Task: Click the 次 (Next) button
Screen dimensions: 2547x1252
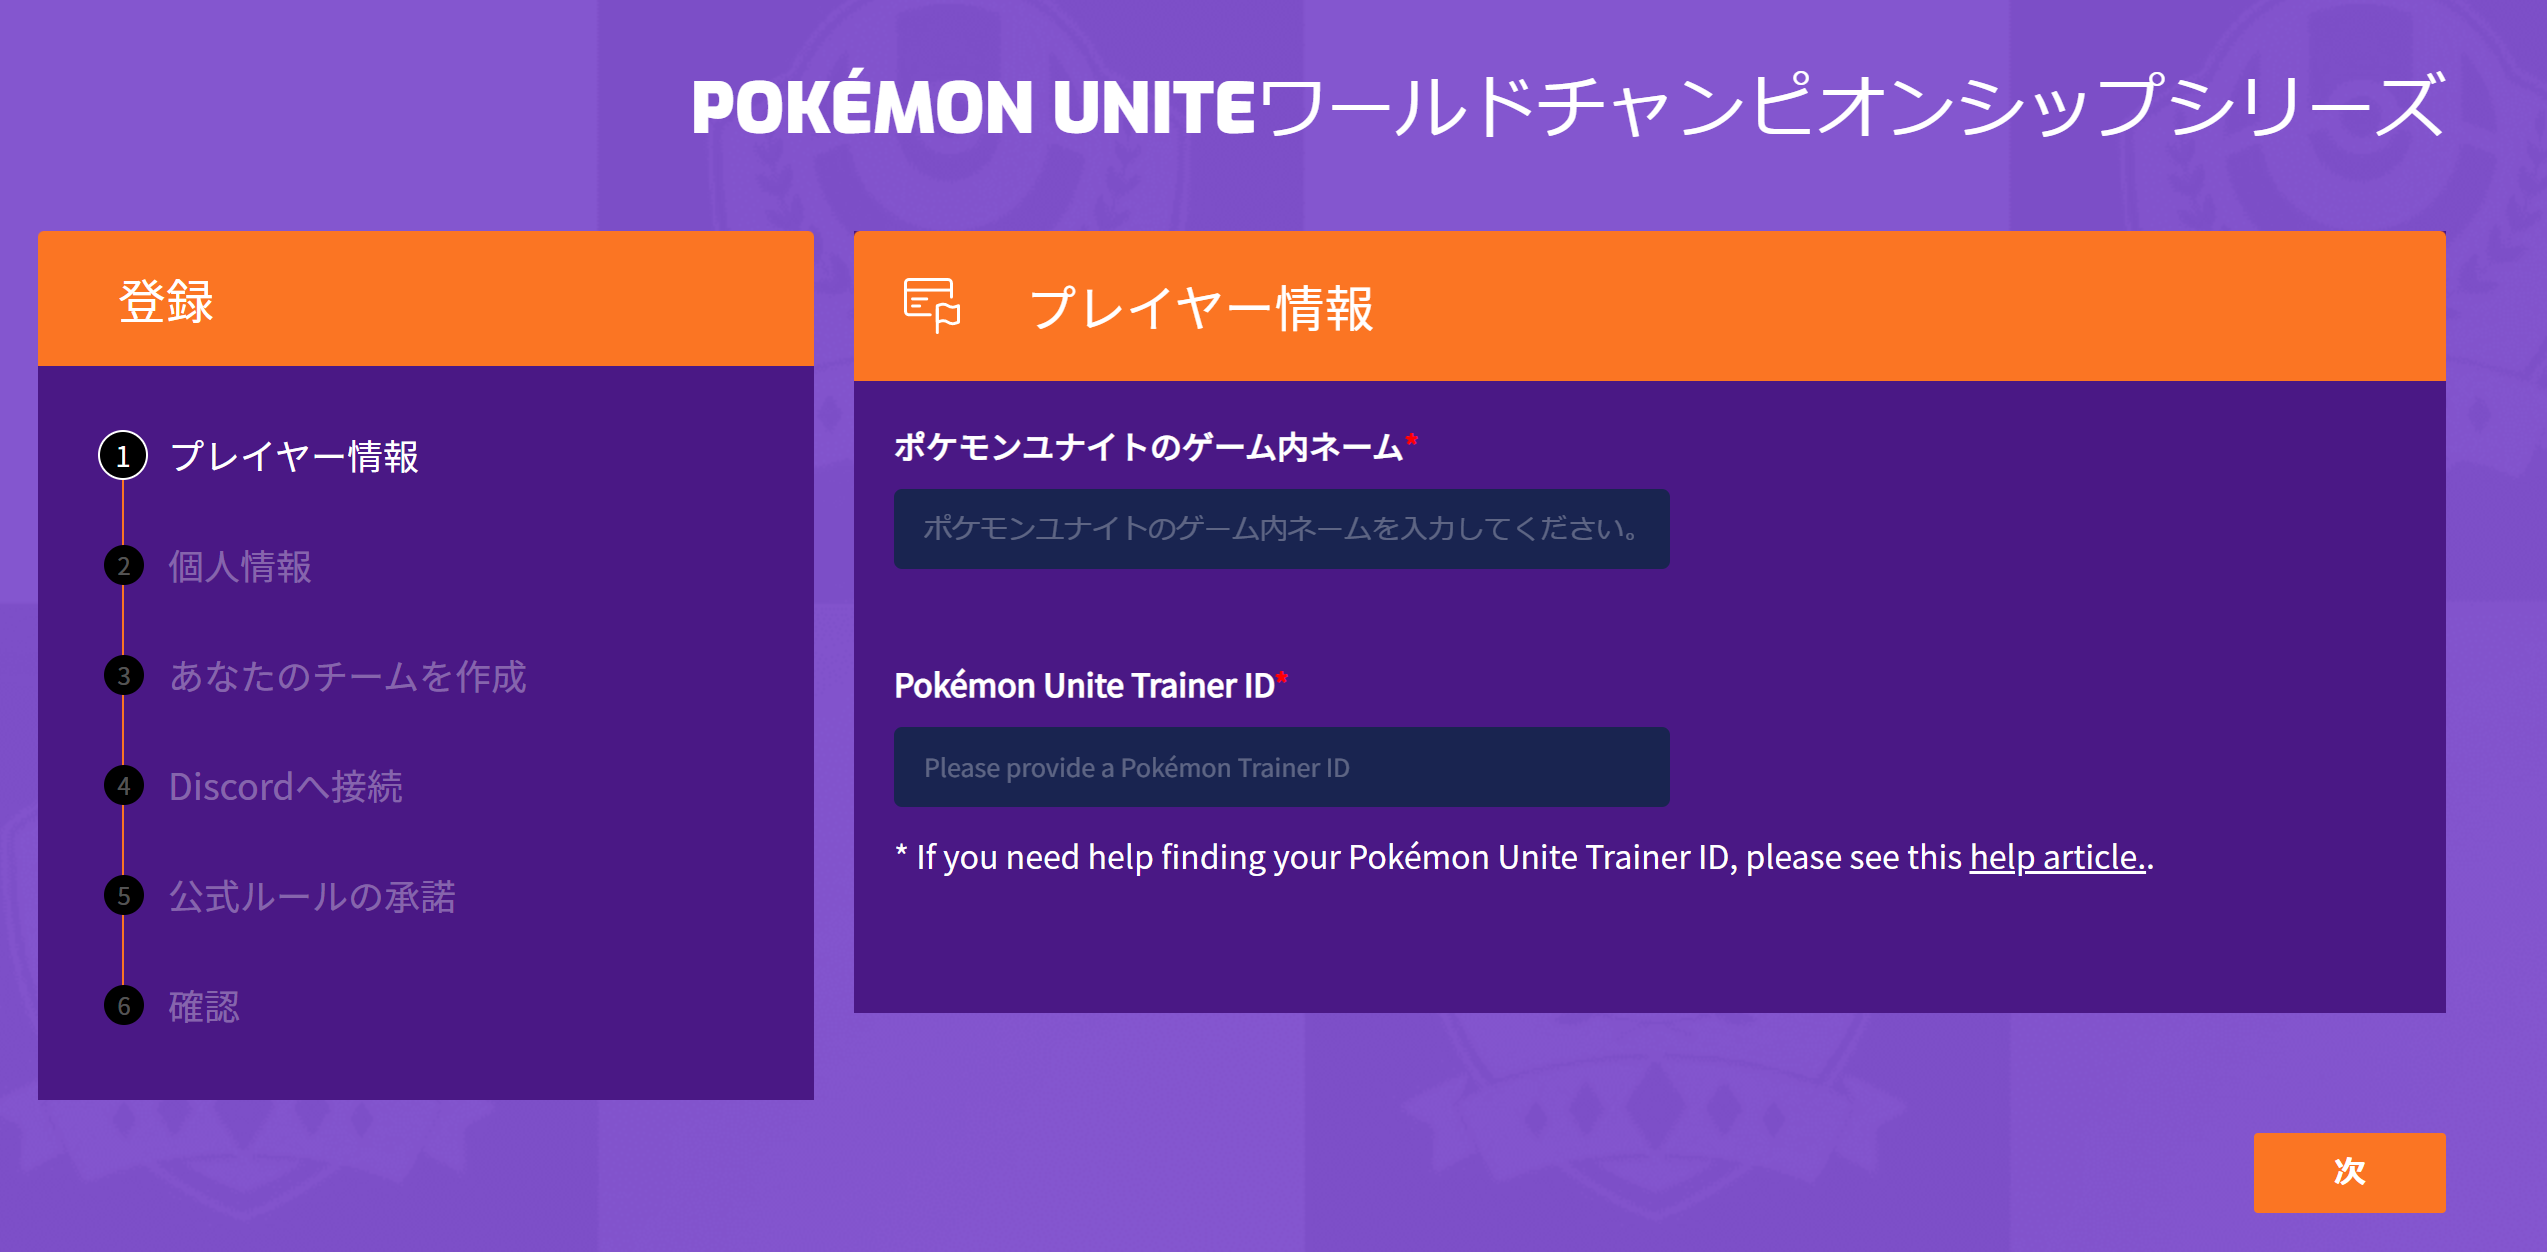Action: (2349, 1172)
